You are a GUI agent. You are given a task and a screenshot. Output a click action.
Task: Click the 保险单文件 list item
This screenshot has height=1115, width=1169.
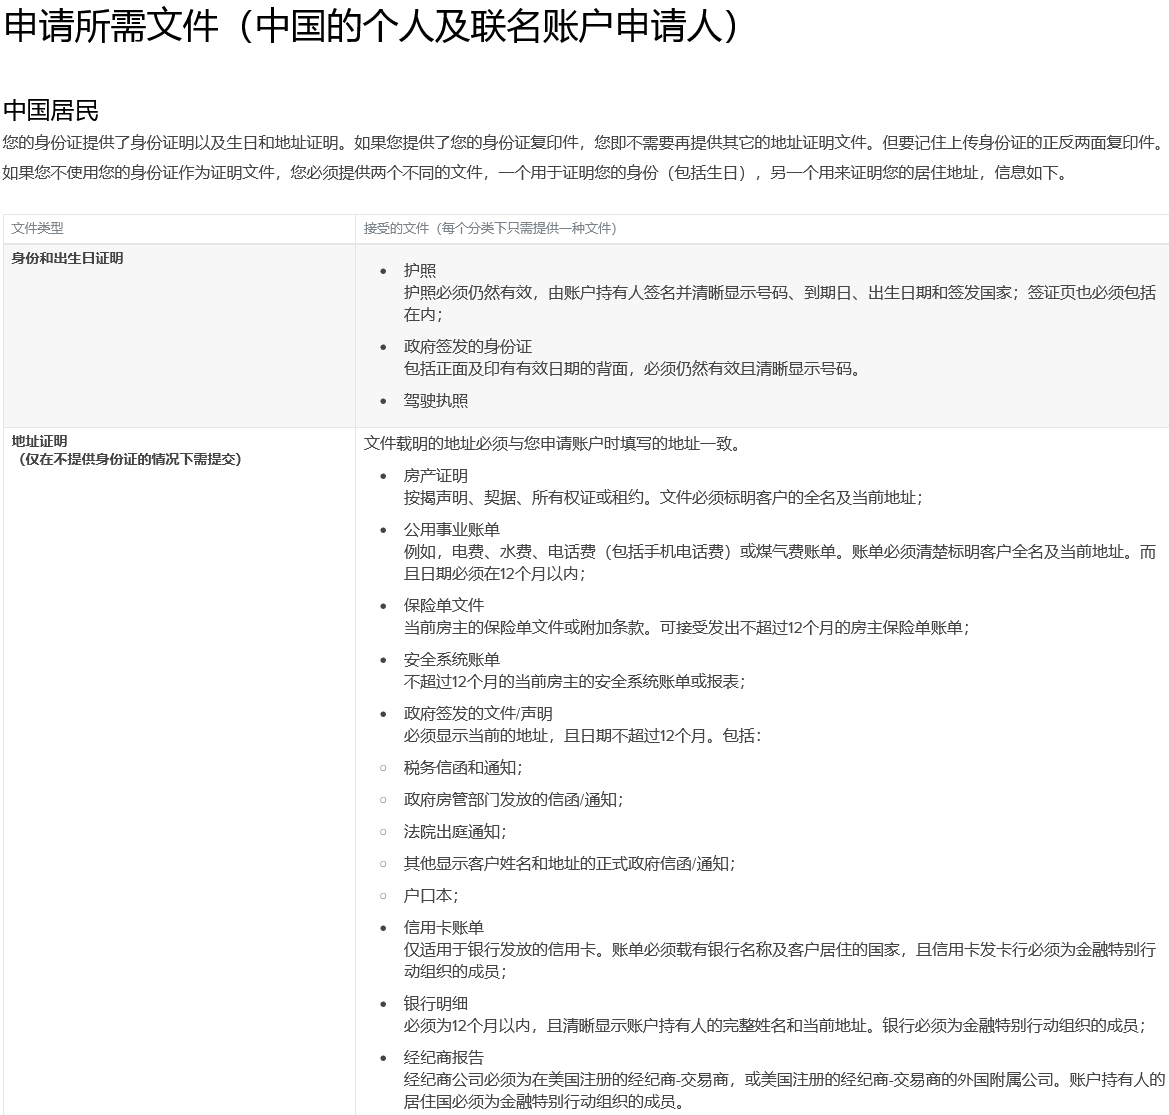[444, 605]
